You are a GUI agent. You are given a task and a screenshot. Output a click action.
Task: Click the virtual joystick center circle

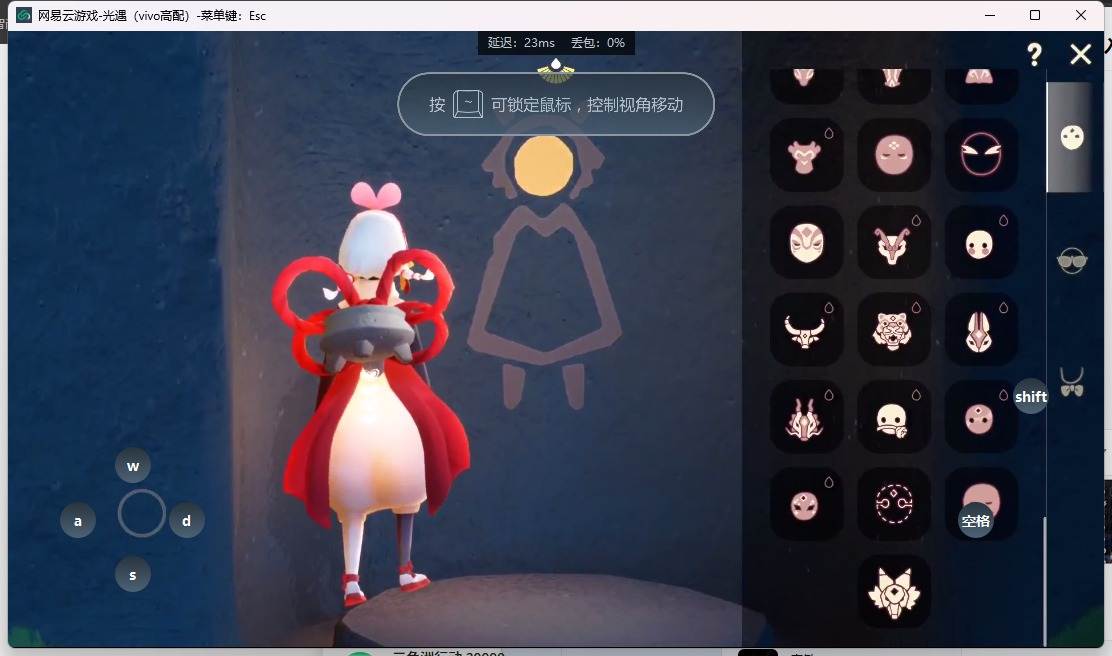pos(141,513)
